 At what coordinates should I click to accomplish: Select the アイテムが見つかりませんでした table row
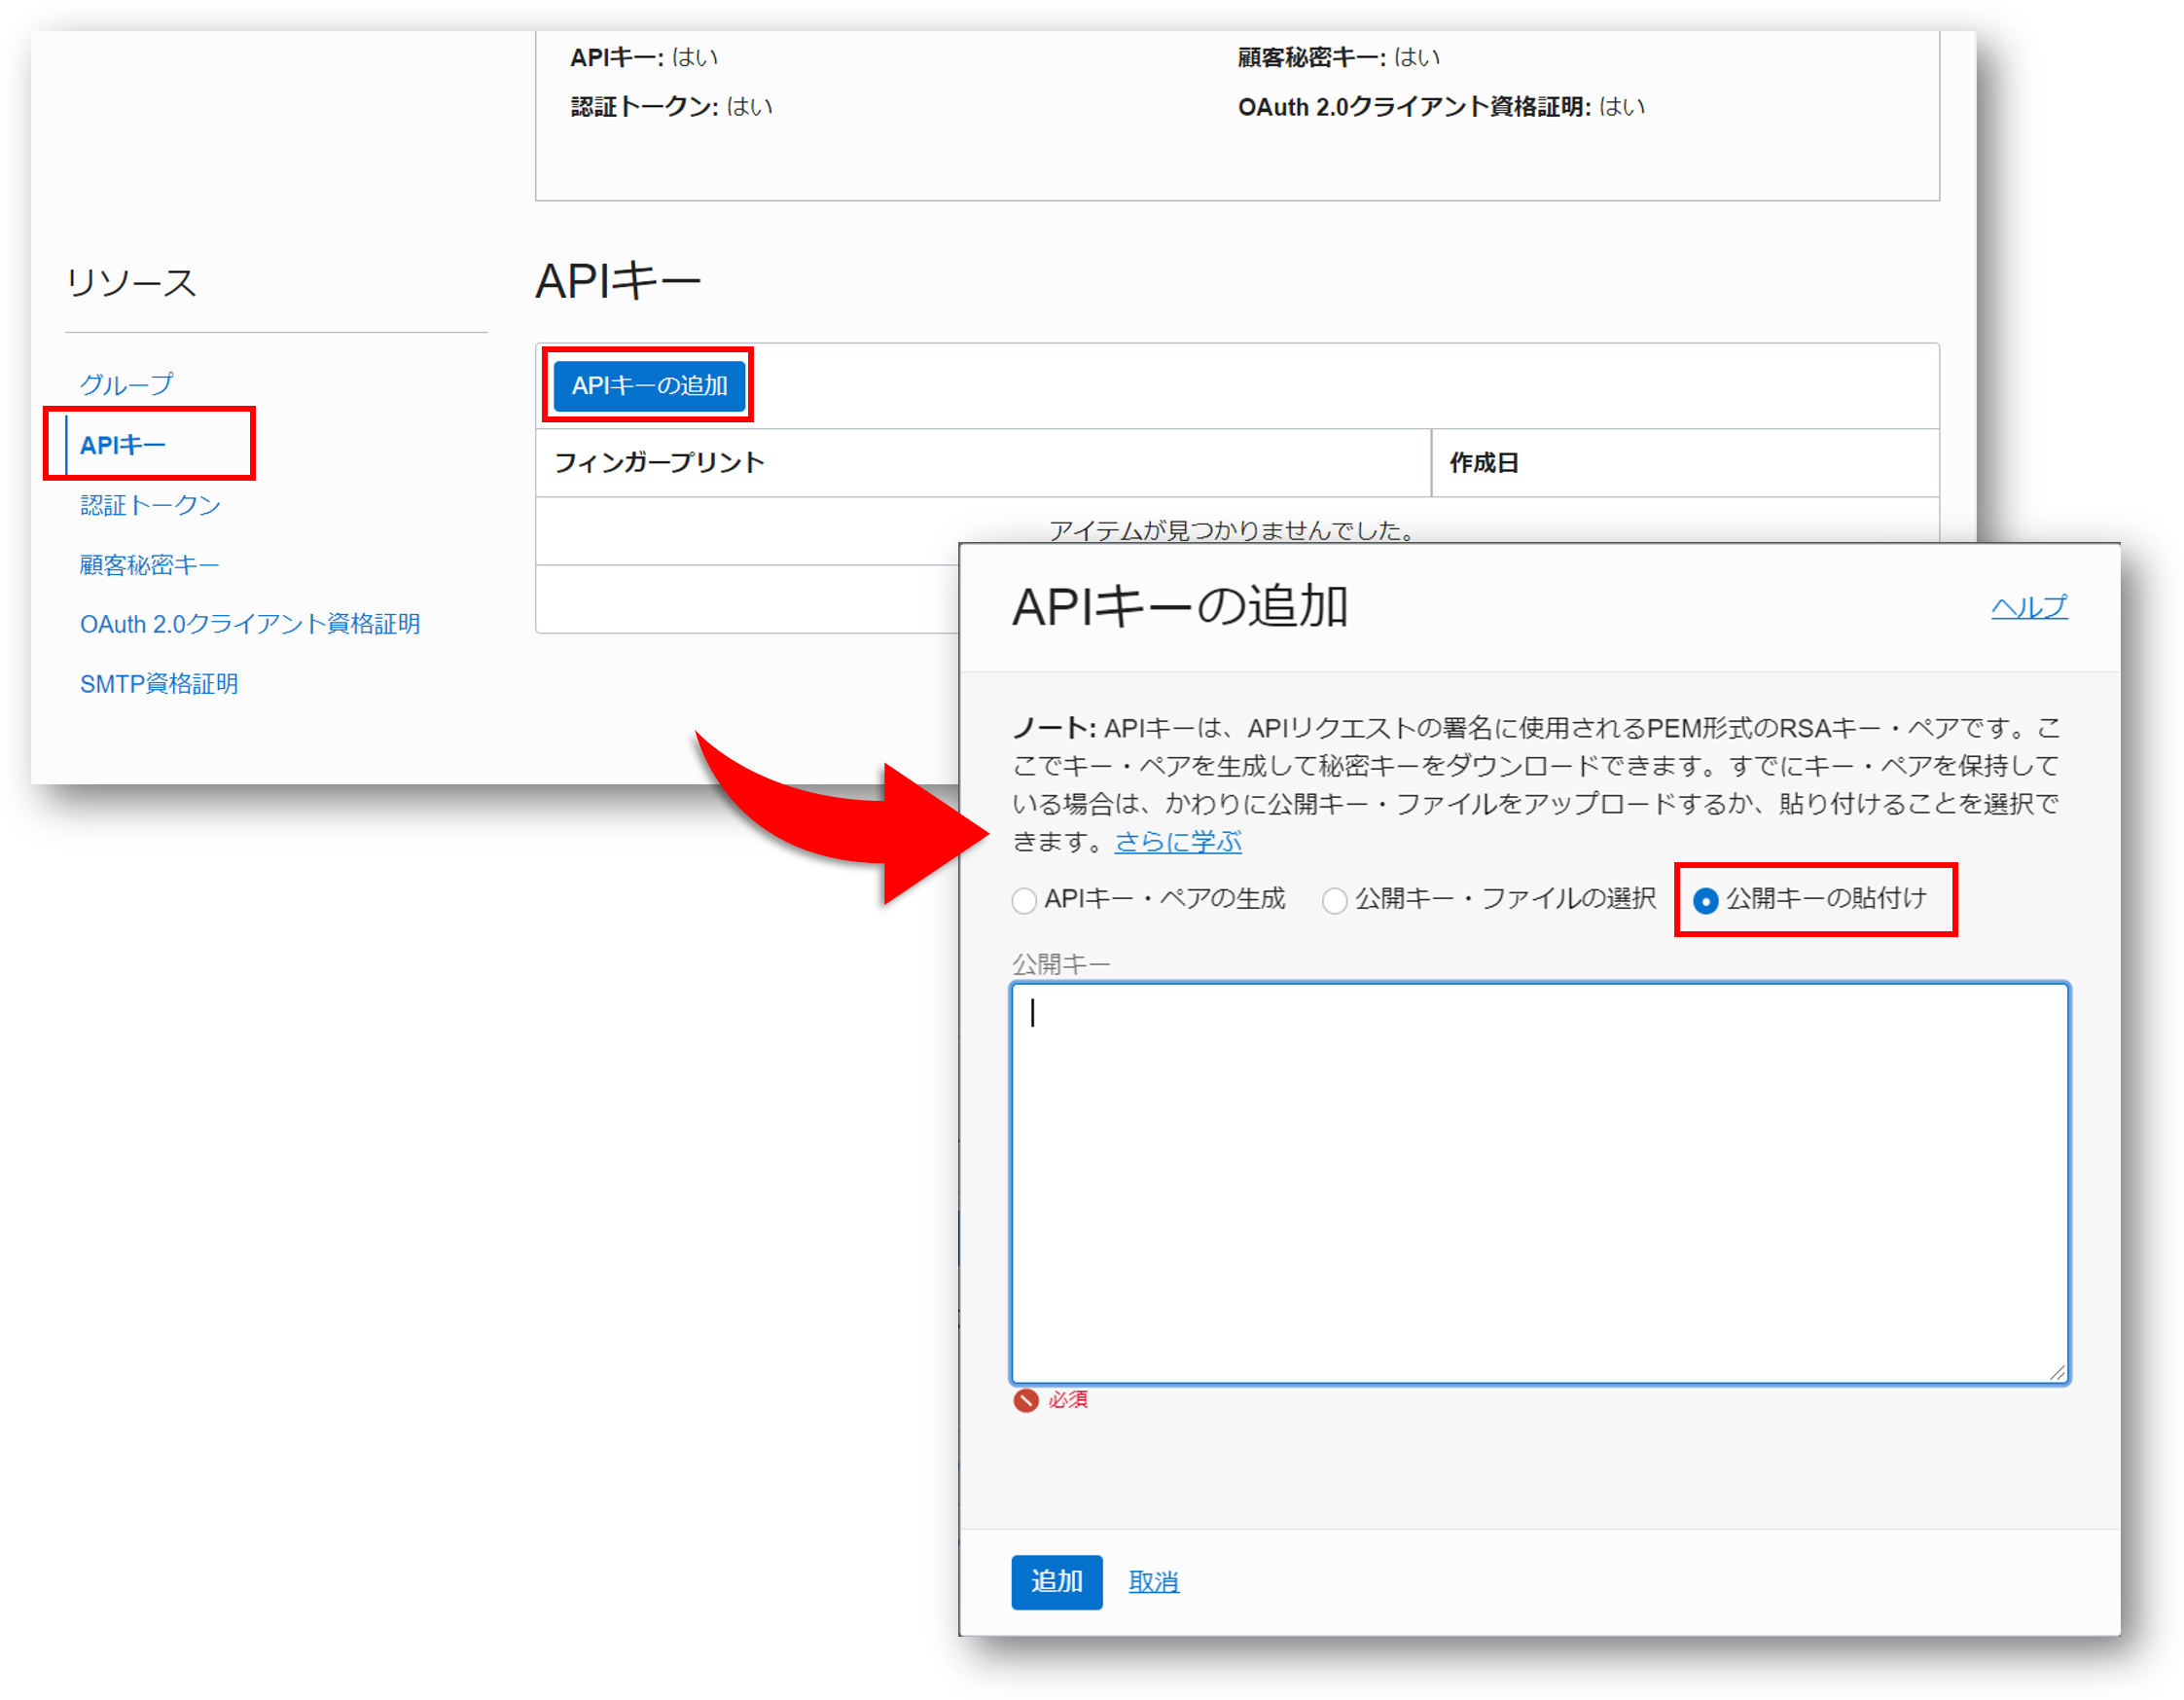1232,532
